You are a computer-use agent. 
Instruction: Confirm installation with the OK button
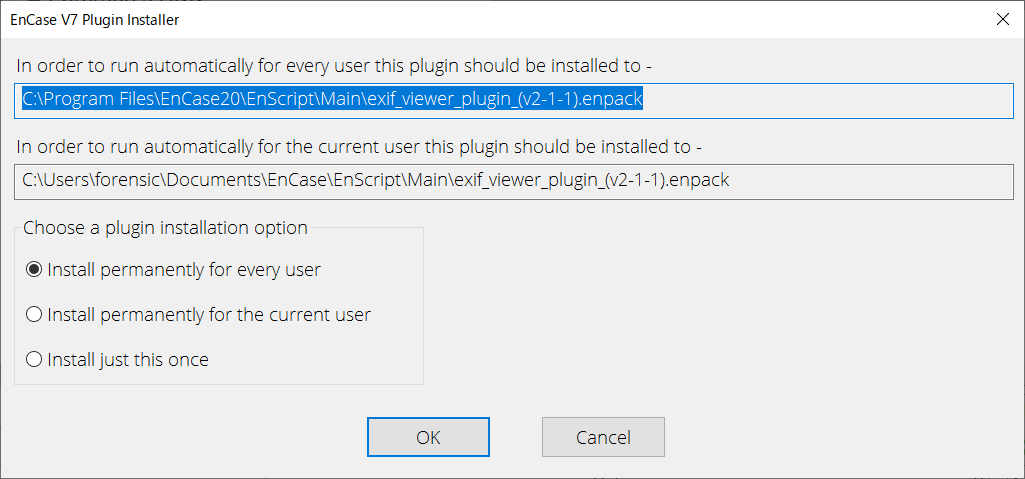(x=428, y=437)
